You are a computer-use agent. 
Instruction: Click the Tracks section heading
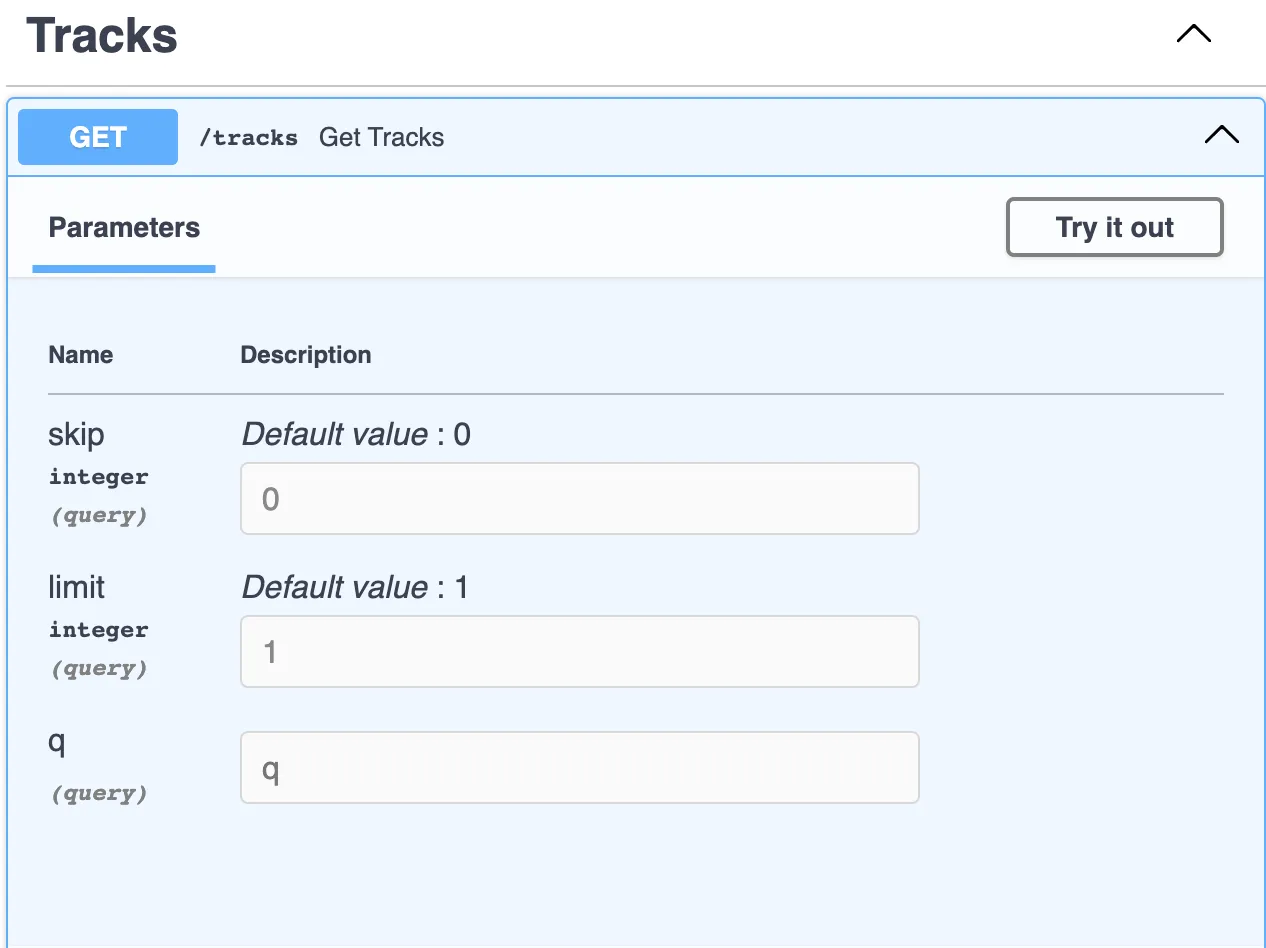click(102, 36)
